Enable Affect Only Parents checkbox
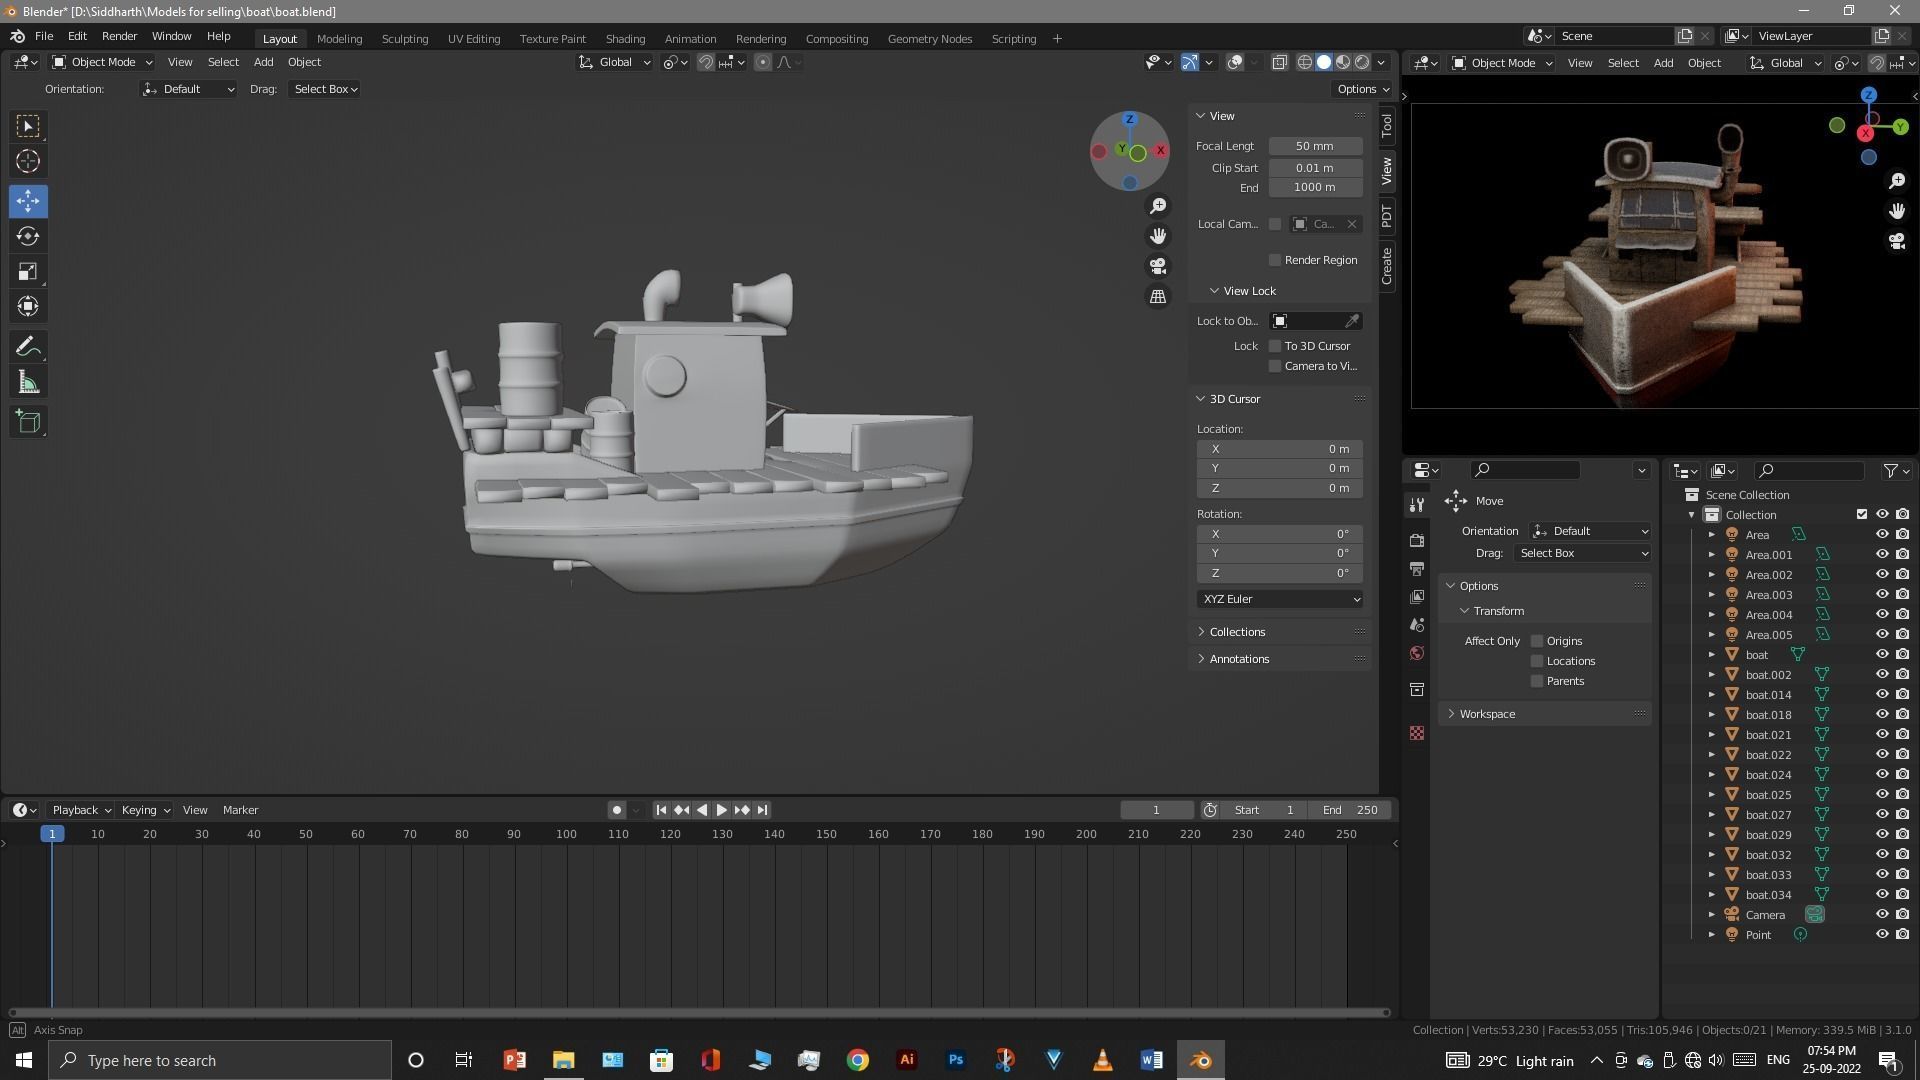This screenshot has height=1080, width=1920. pos(1537,681)
